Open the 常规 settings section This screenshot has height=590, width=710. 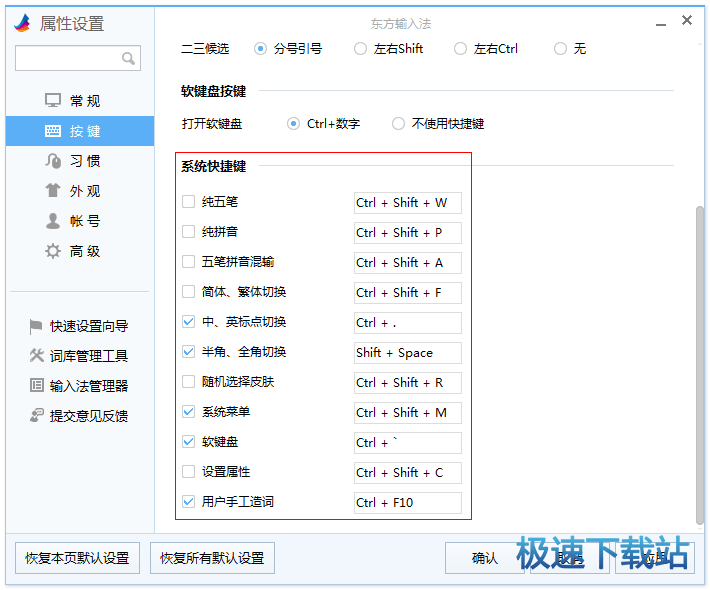[80, 101]
